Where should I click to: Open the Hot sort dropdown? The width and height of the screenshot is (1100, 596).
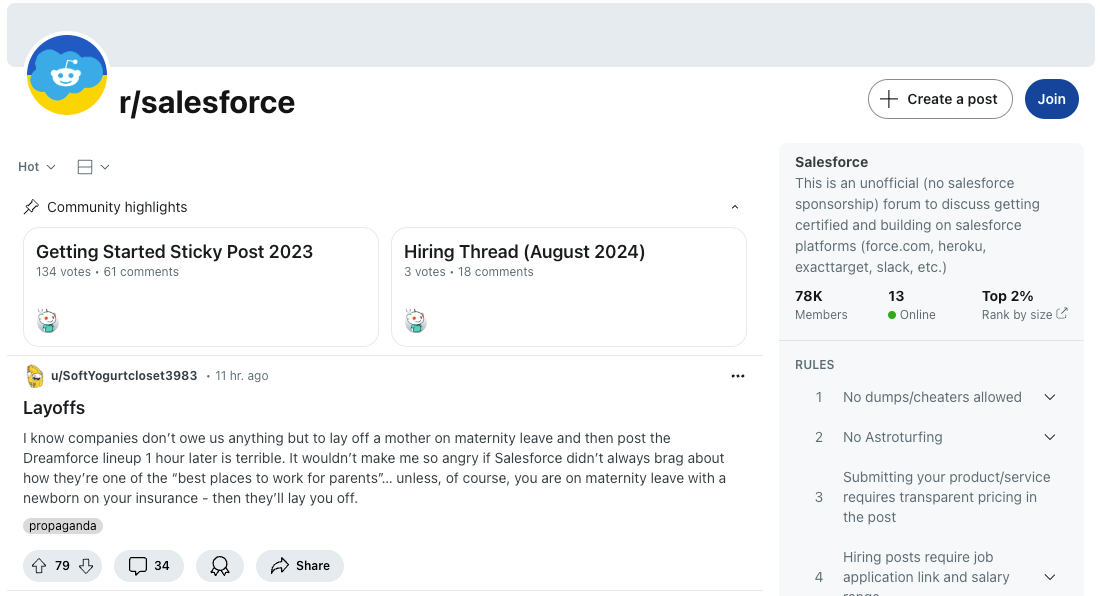36,167
